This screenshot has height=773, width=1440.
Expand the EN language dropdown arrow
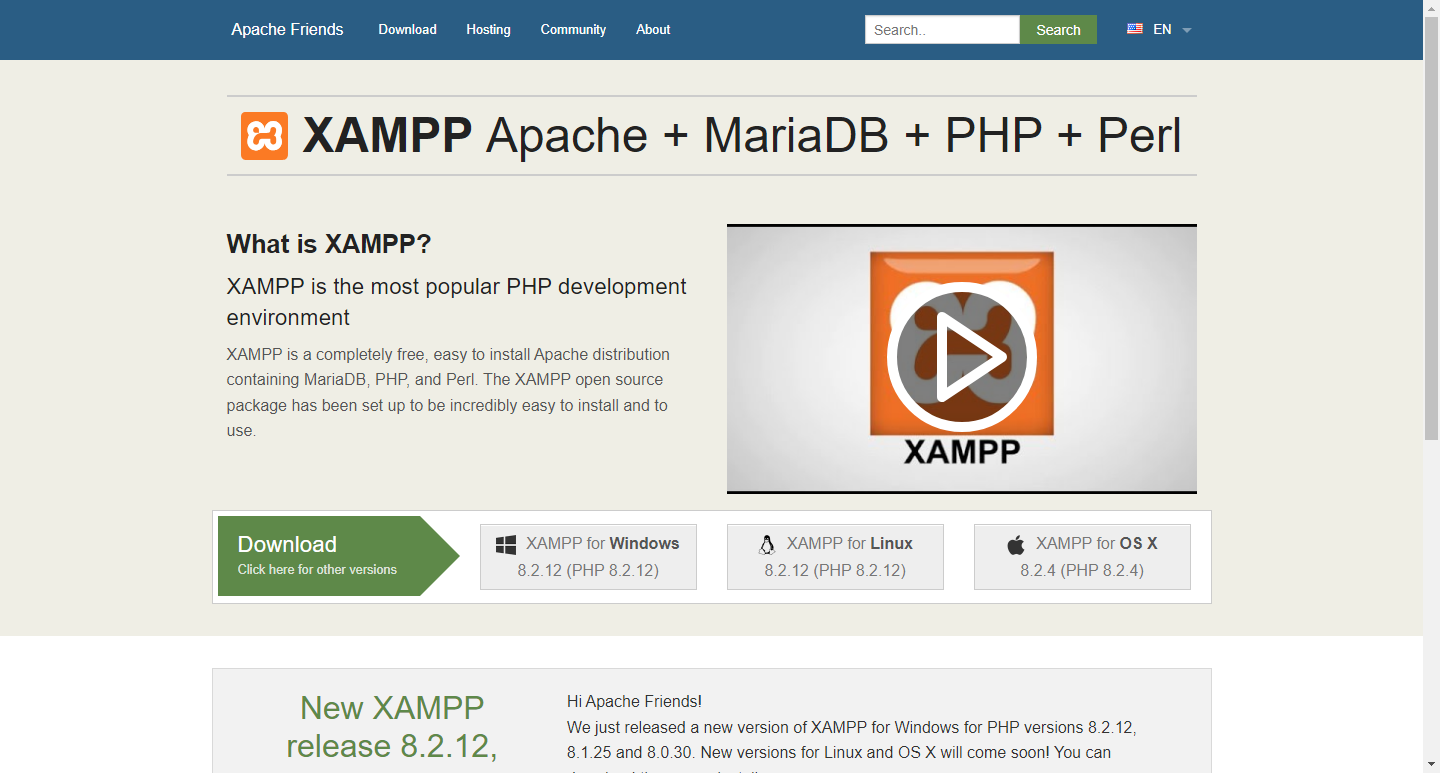point(1187,30)
